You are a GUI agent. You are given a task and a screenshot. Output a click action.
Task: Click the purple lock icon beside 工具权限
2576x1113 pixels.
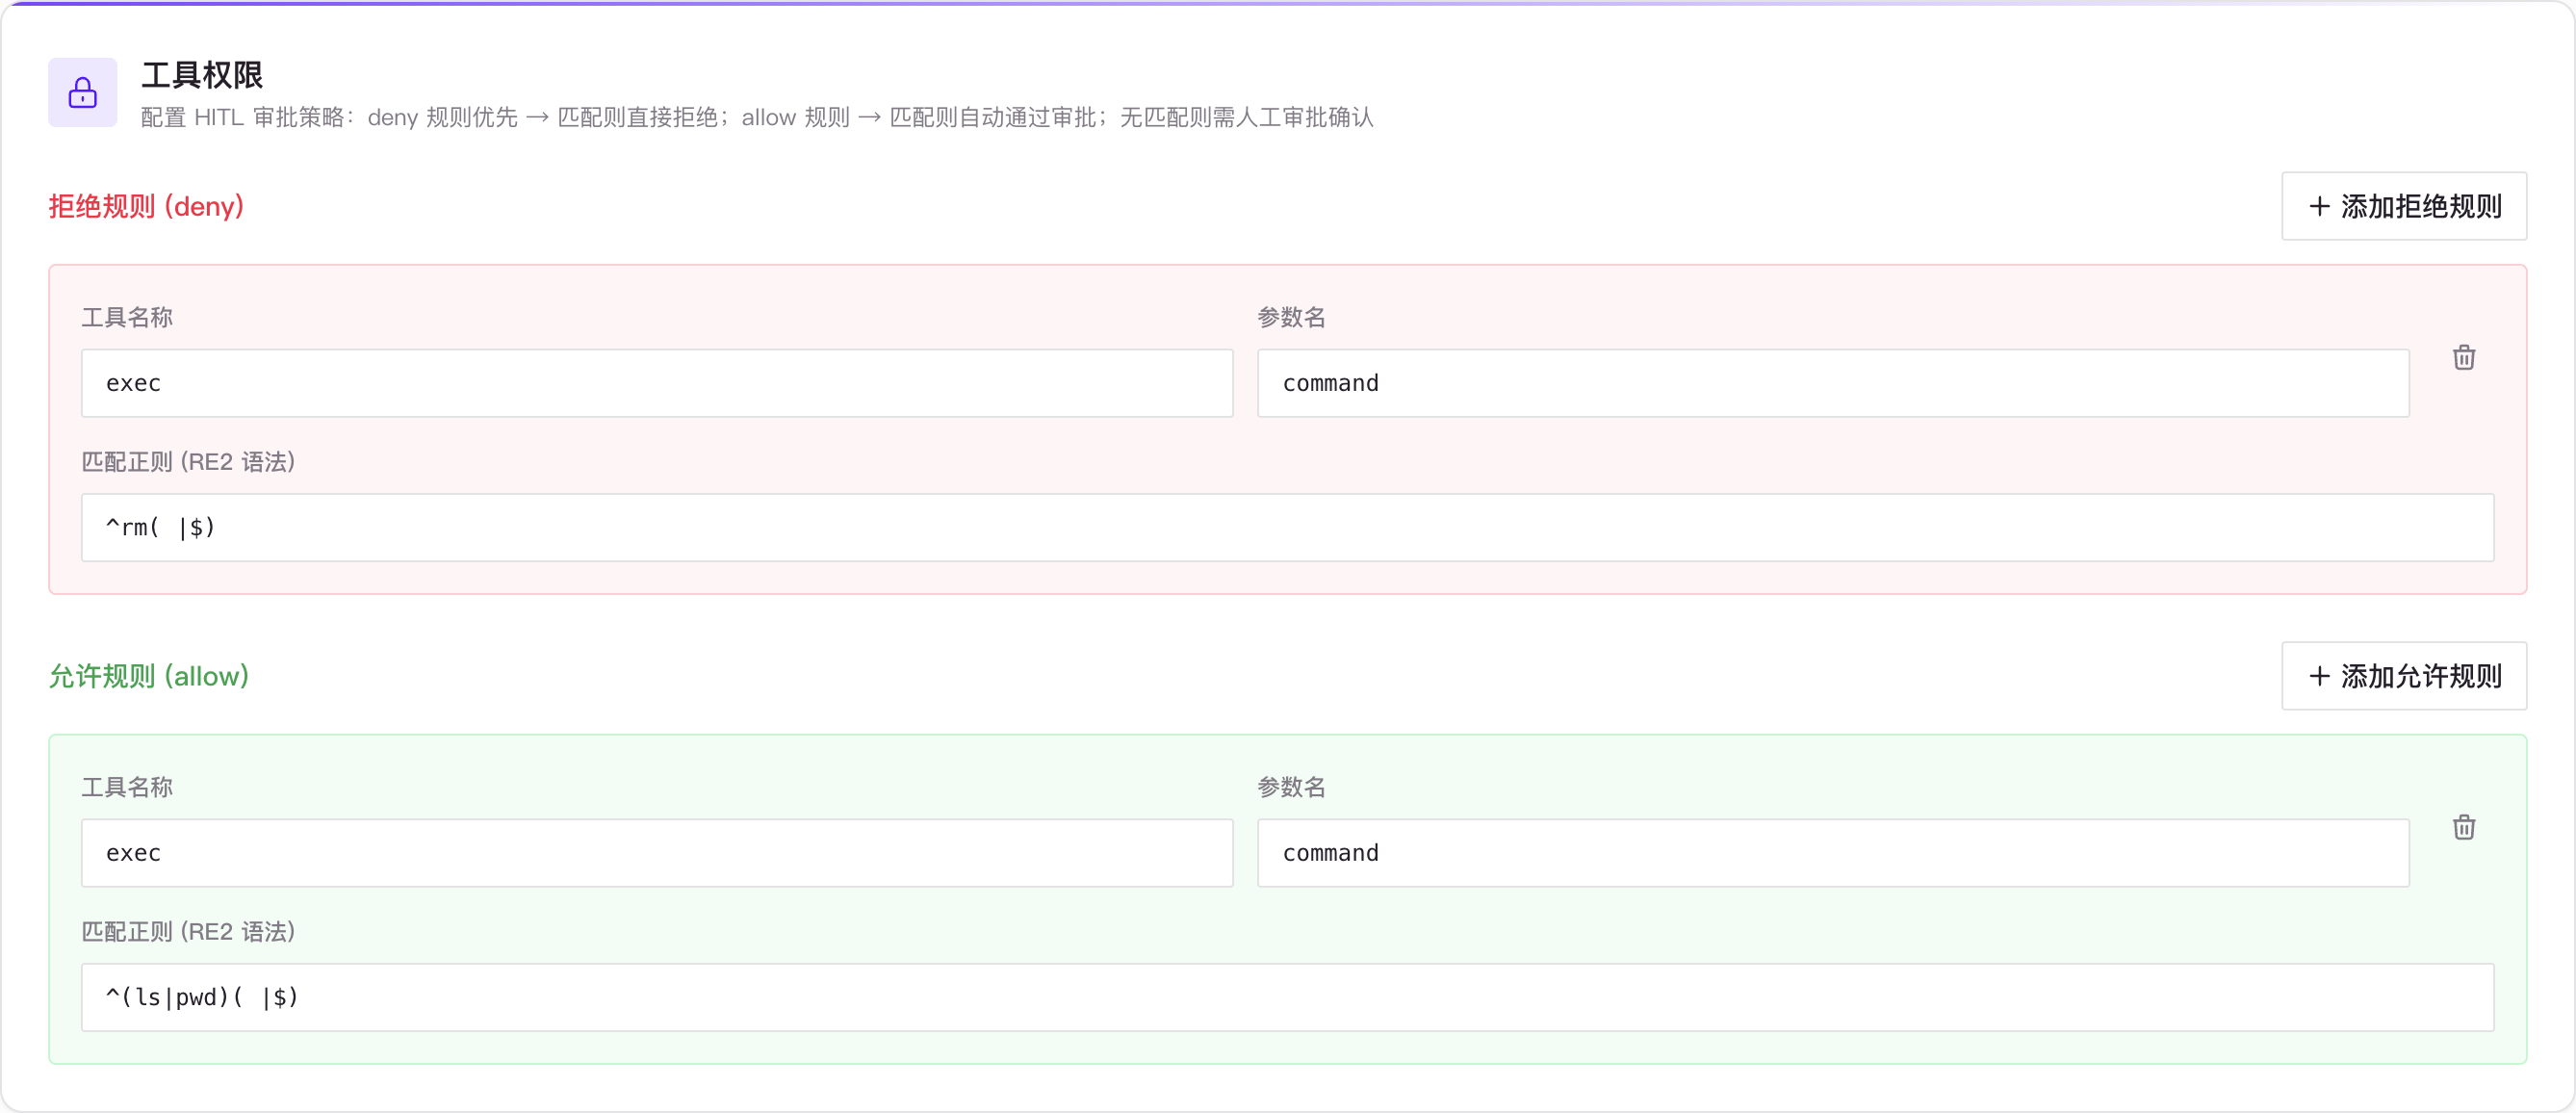click(82, 93)
